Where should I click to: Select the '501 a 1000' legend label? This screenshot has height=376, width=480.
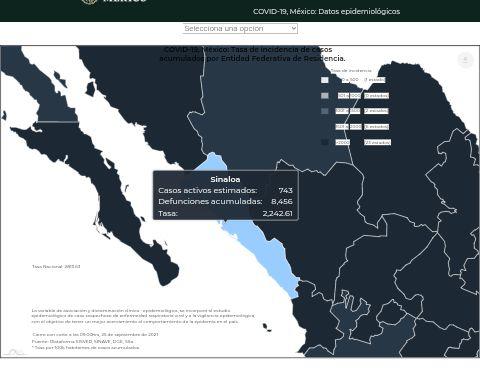pyautogui.click(x=349, y=96)
